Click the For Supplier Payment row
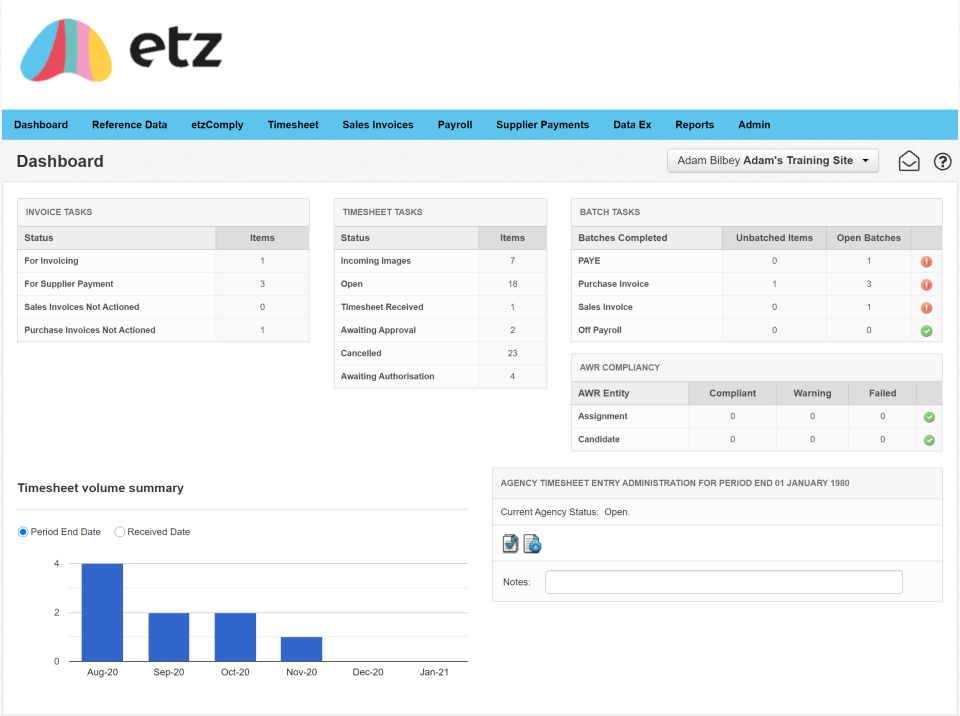The width and height of the screenshot is (960, 716). pos(163,284)
